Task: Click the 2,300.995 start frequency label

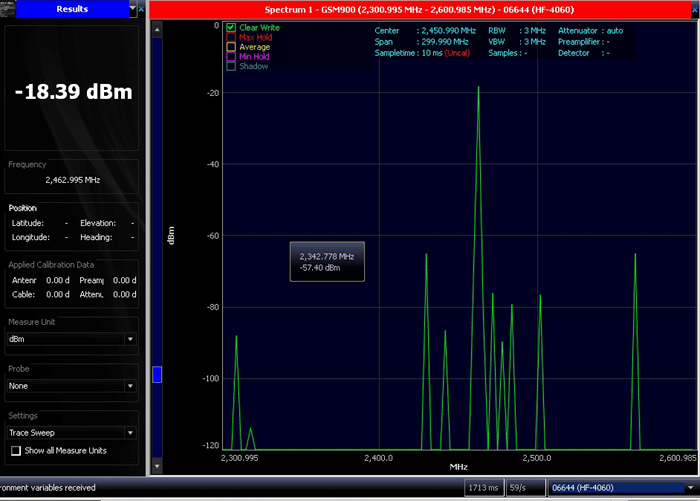Action: (x=239, y=458)
